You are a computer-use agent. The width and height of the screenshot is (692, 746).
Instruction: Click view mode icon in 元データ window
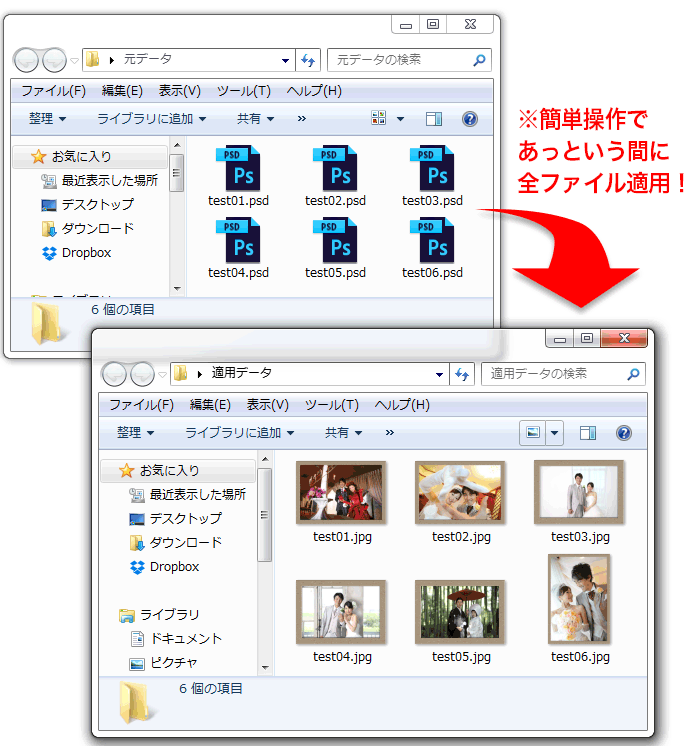click(x=378, y=118)
